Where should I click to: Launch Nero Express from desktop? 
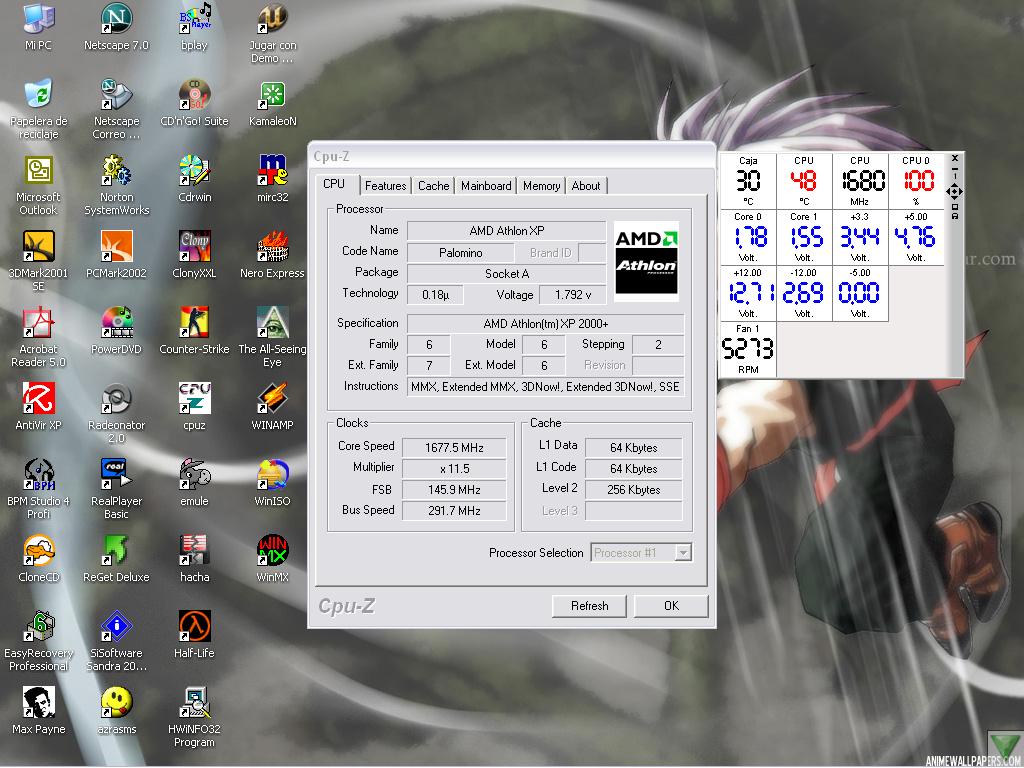[272, 247]
